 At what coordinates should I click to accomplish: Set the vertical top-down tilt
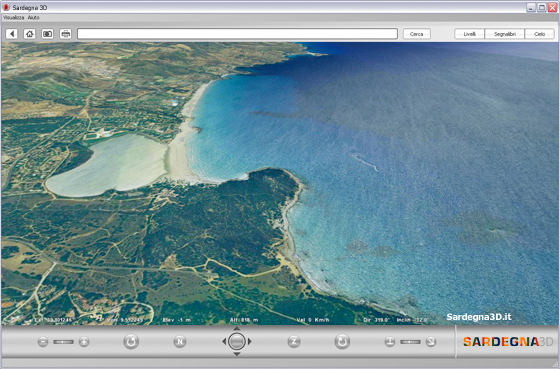coord(390,342)
